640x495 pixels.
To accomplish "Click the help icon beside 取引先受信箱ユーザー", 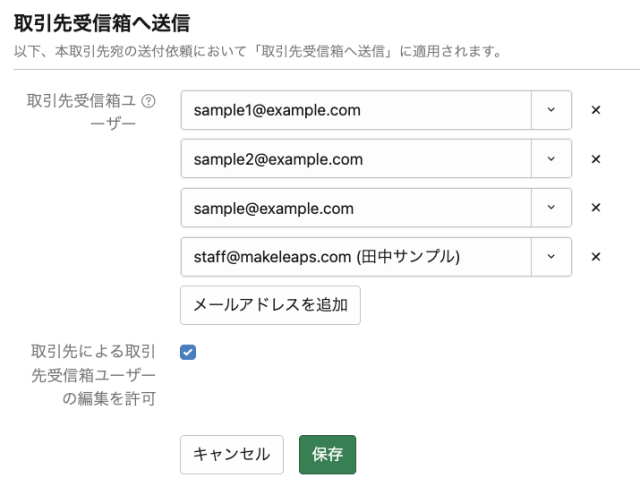I will pos(150,101).
